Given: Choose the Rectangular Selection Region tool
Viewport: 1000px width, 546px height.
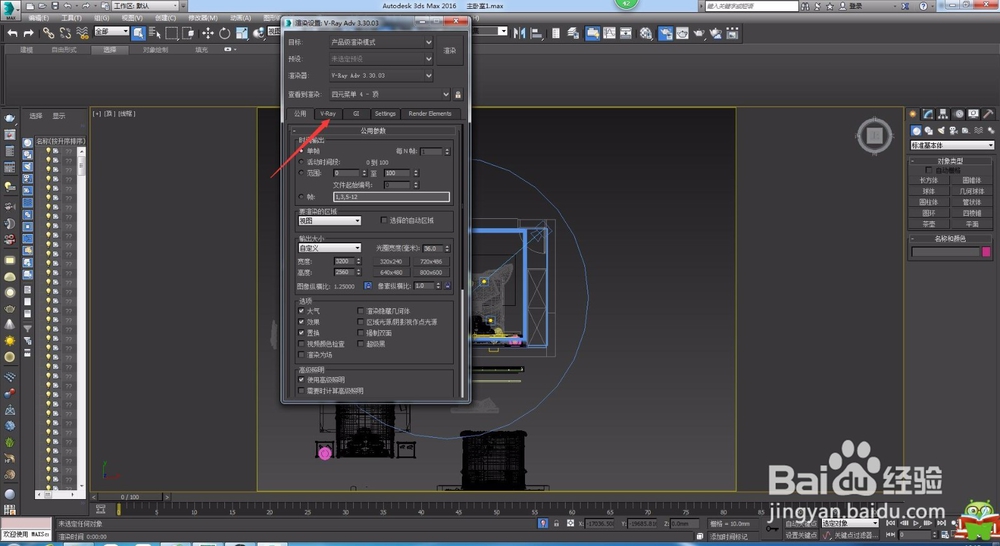Looking at the screenshot, I should [x=172, y=33].
